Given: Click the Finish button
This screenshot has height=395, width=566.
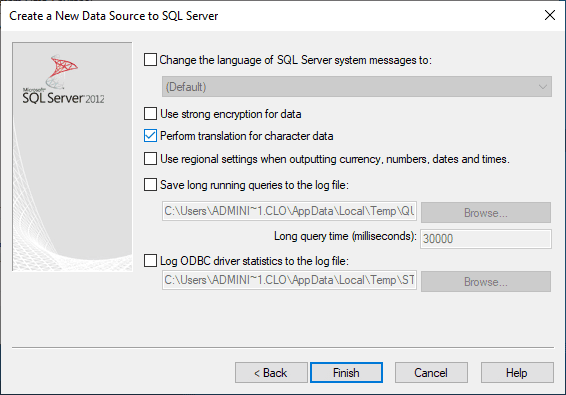Looking at the screenshot, I should (x=346, y=373).
